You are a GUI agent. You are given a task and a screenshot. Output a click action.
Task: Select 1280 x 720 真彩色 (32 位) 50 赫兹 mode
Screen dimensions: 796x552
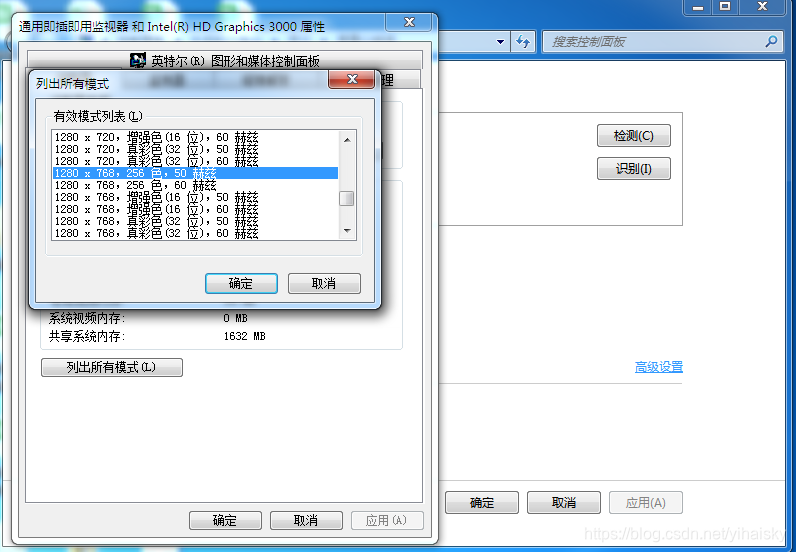pyautogui.click(x=195, y=149)
